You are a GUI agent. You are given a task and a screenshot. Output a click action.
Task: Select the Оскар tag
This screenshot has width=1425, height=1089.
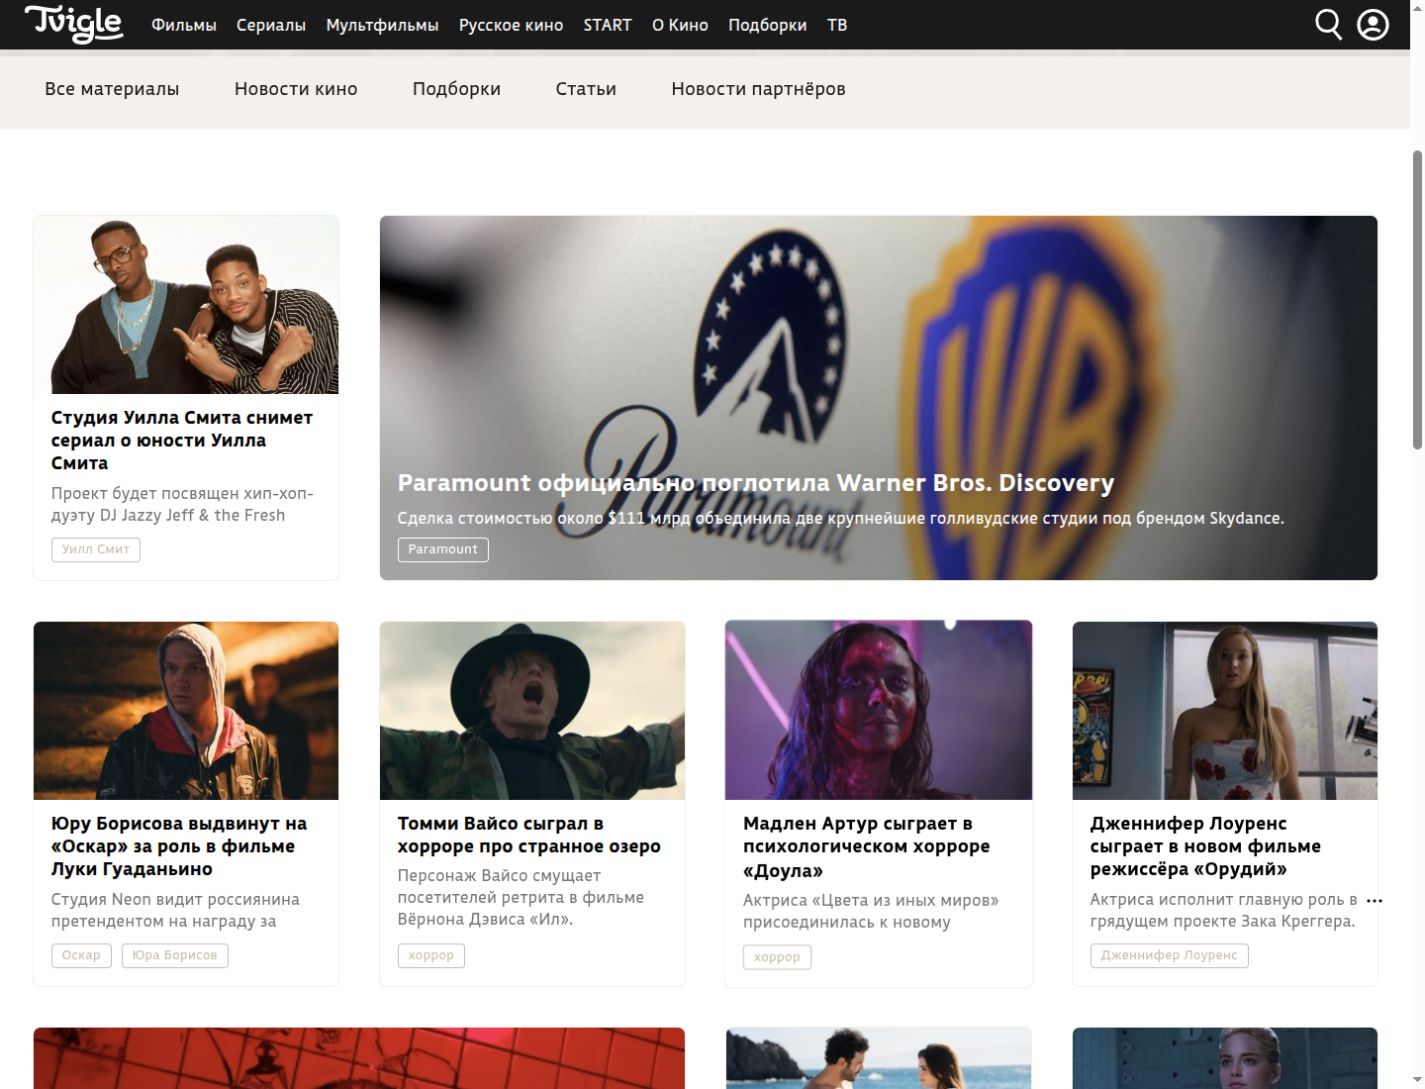point(81,955)
